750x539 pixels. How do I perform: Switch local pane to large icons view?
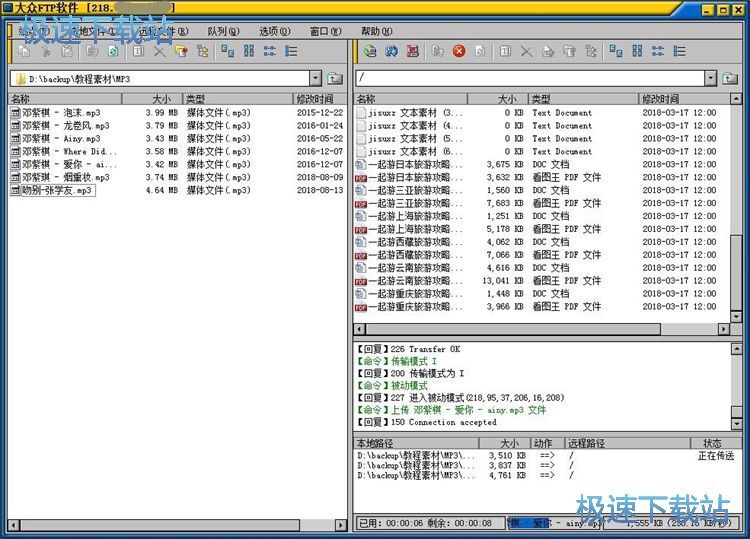tap(228, 51)
